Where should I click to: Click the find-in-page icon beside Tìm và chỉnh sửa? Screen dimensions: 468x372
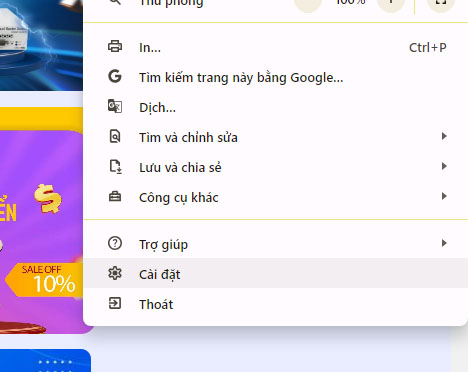pos(115,136)
